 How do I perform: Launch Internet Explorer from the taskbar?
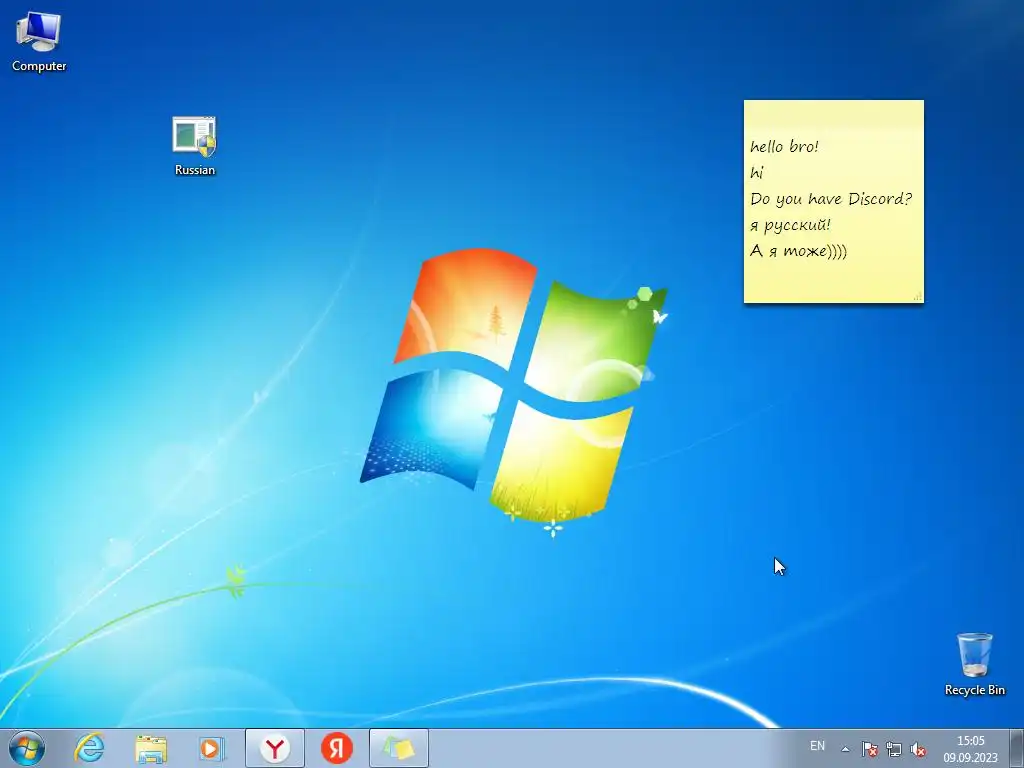pos(89,748)
